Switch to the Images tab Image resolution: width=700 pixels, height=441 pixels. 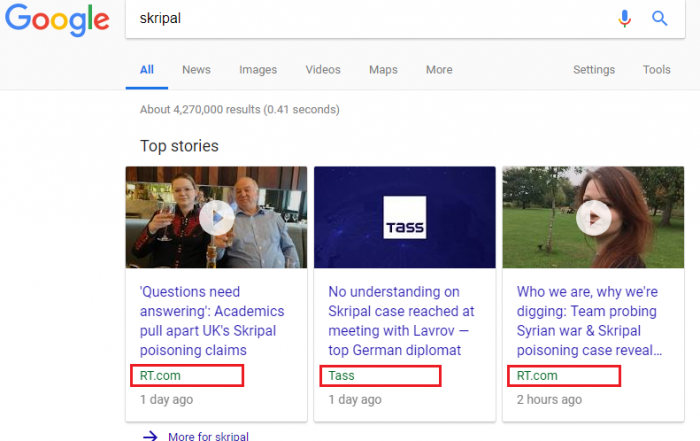tap(258, 70)
